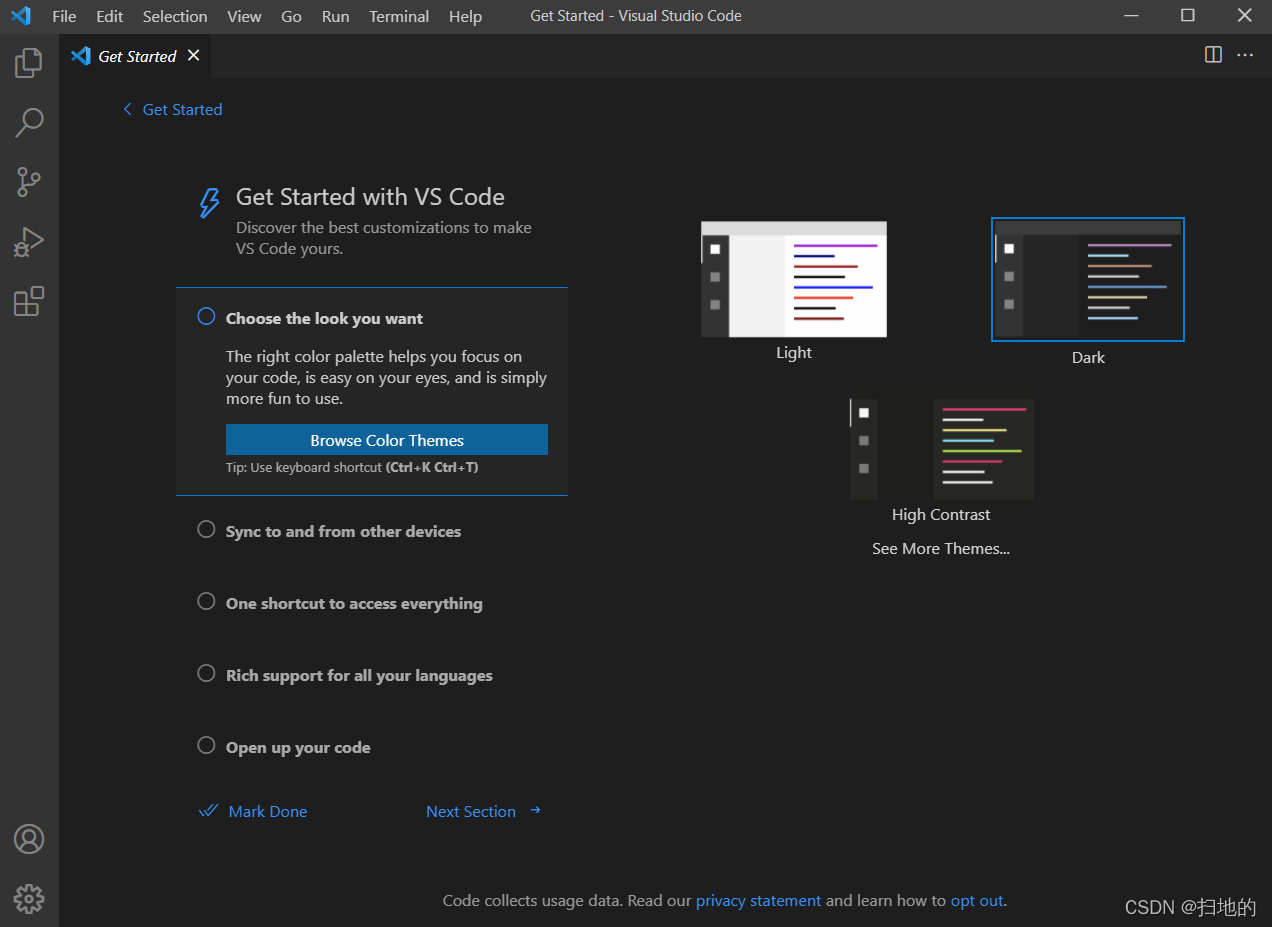Open the Run menu
This screenshot has width=1272, height=927.
pyautogui.click(x=336, y=16)
